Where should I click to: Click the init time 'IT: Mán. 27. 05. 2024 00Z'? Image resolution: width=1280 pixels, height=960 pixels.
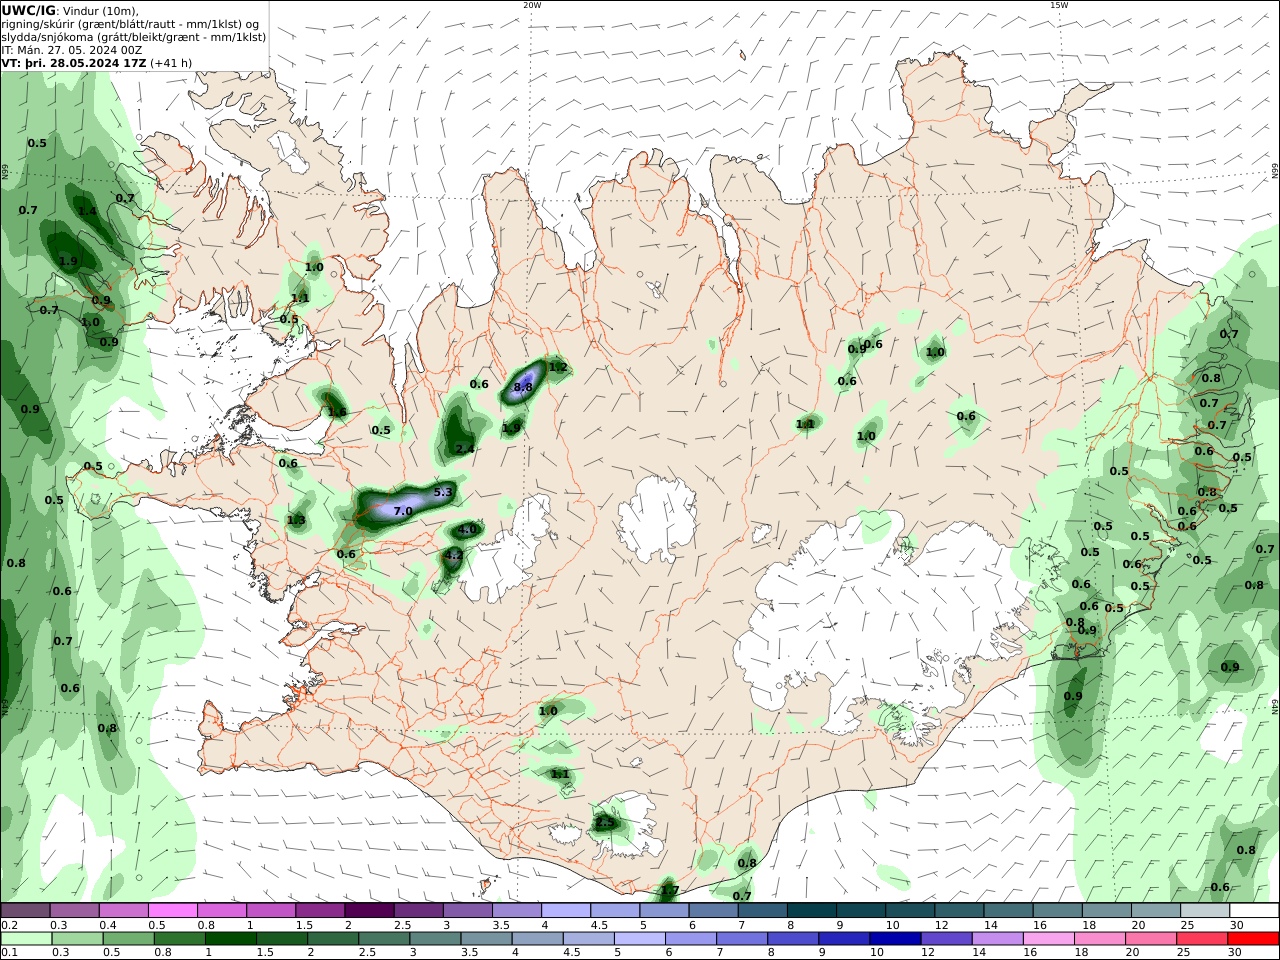click(x=73, y=50)
